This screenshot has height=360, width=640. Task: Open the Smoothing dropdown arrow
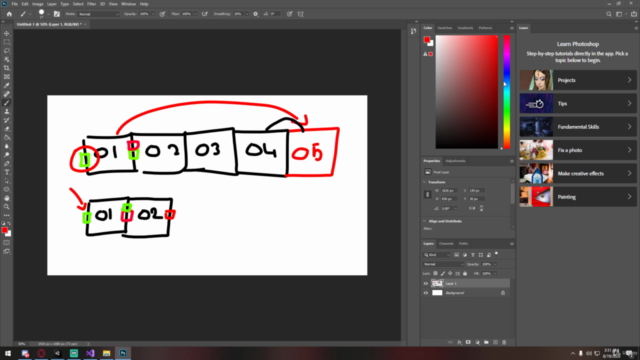tap(247, 14)
